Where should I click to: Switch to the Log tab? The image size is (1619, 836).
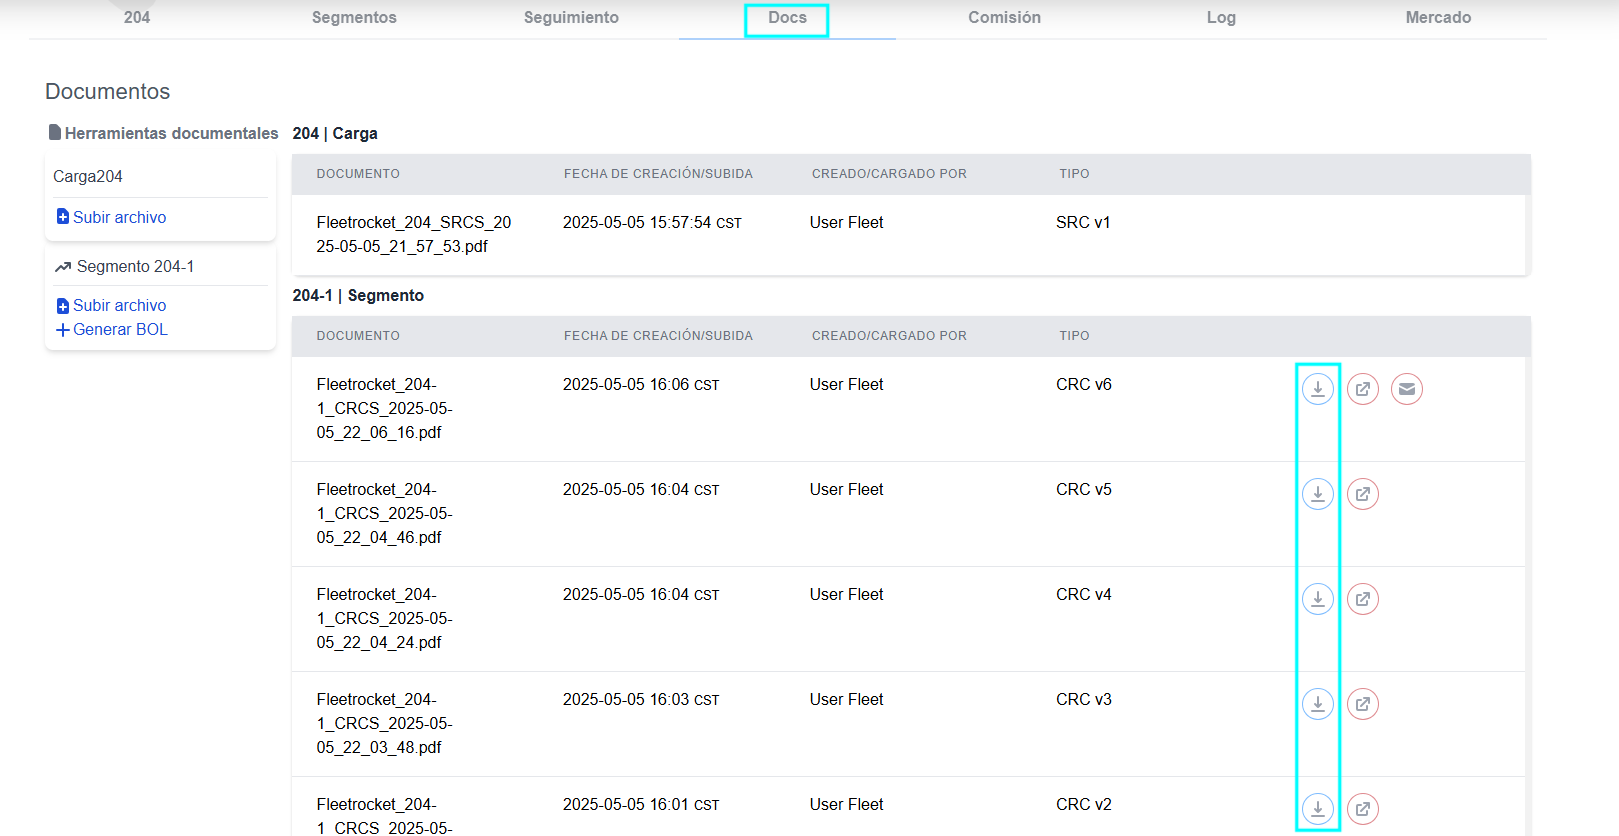pyautogui.click(x=1221, y=17)
